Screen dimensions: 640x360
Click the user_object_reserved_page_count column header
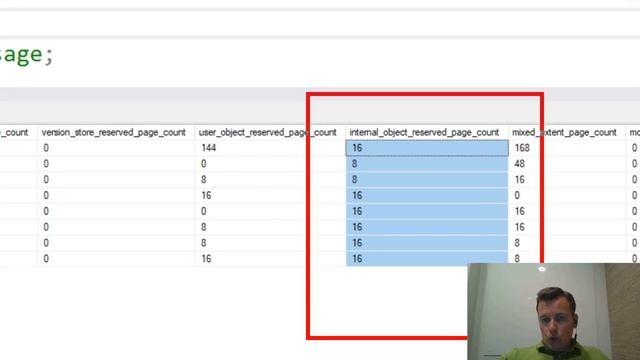pos(270,132)
